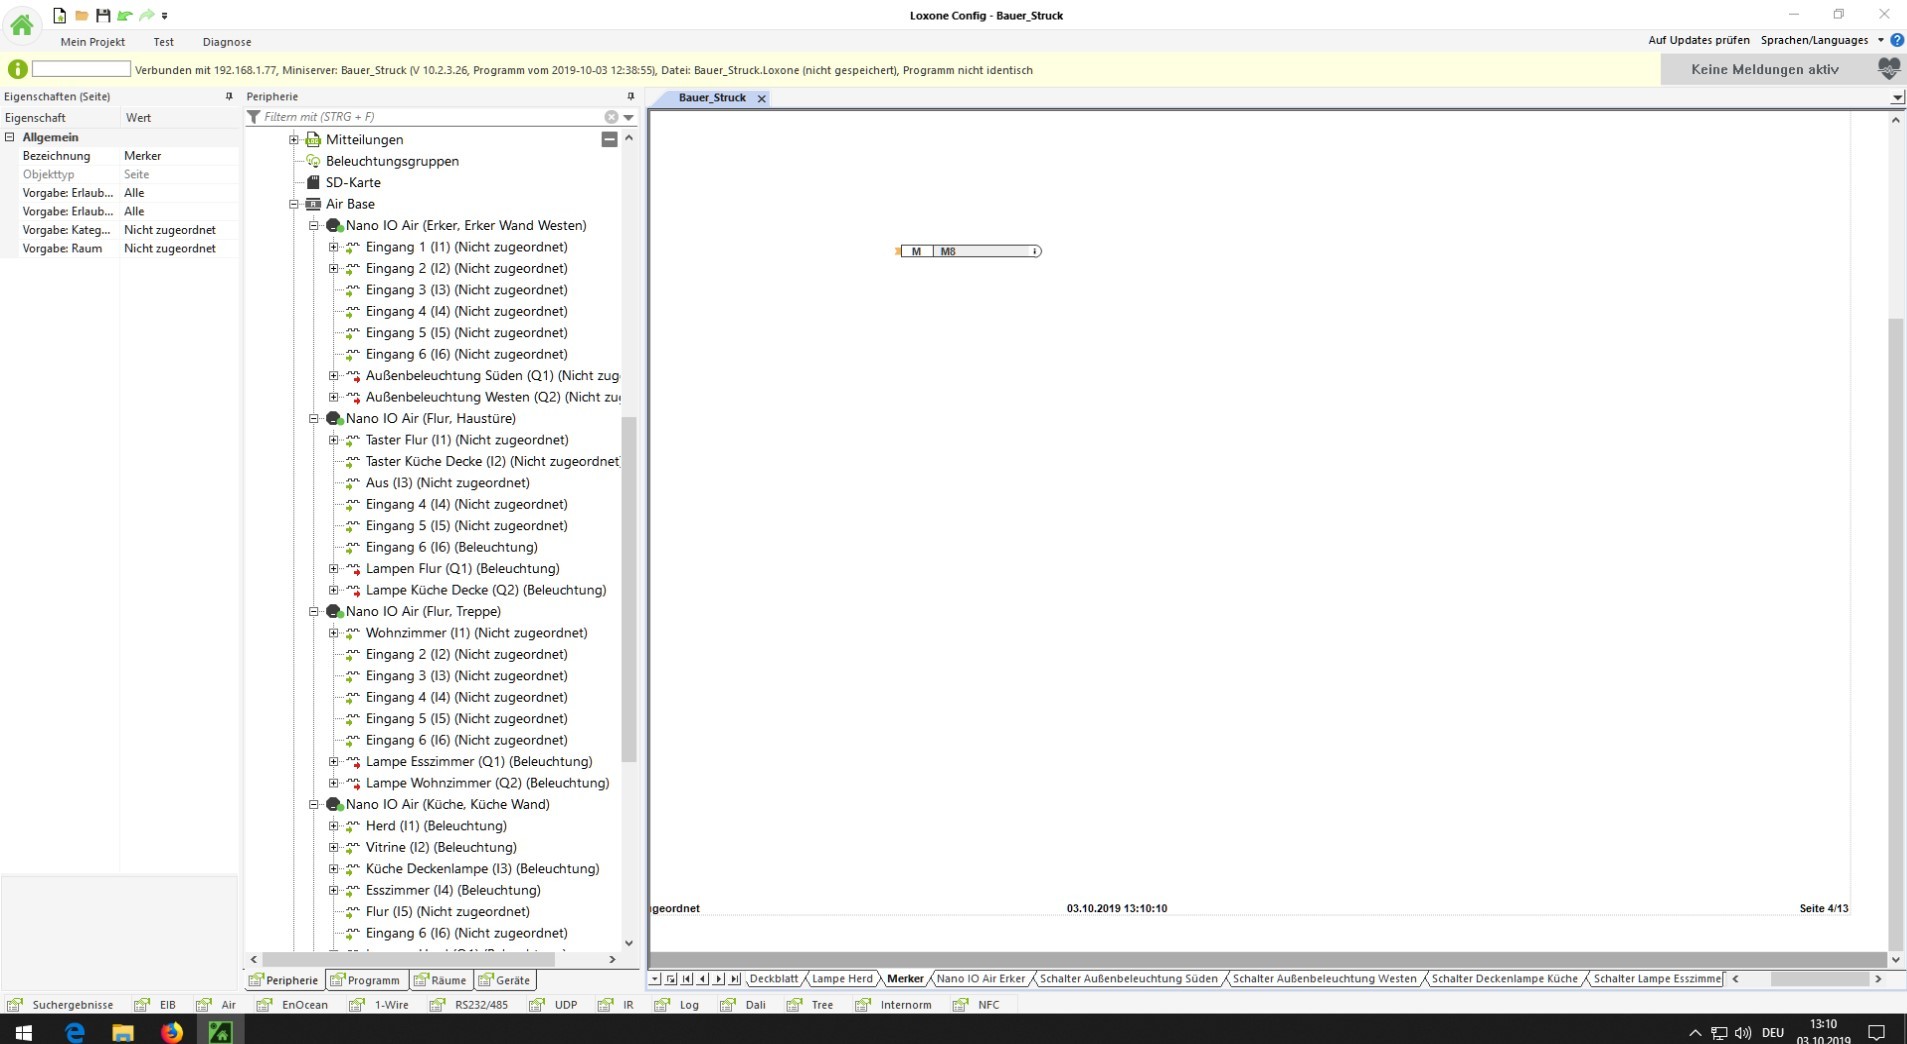This screenshot has width=1907, height=1044.
Task: Select the M8 Merker block on canvas
Action: pos(970,251)
